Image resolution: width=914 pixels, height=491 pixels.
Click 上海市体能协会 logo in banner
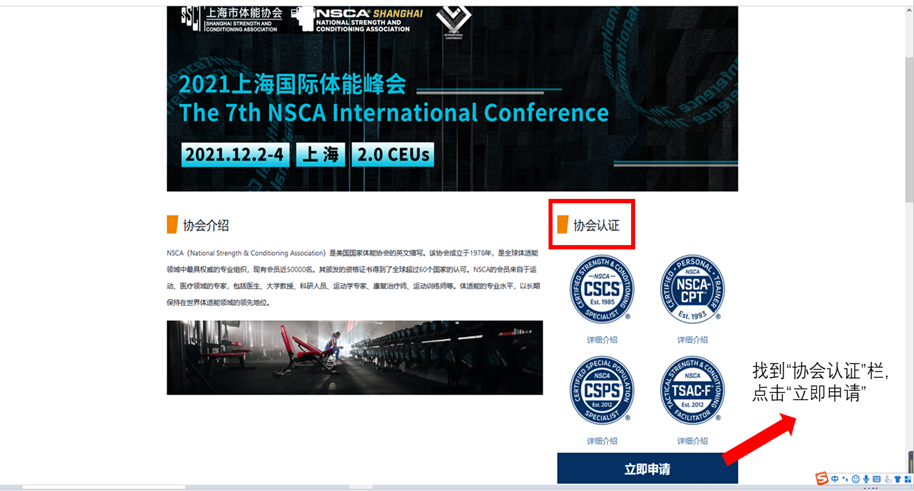pyautogui.click(x=231, y=19)
